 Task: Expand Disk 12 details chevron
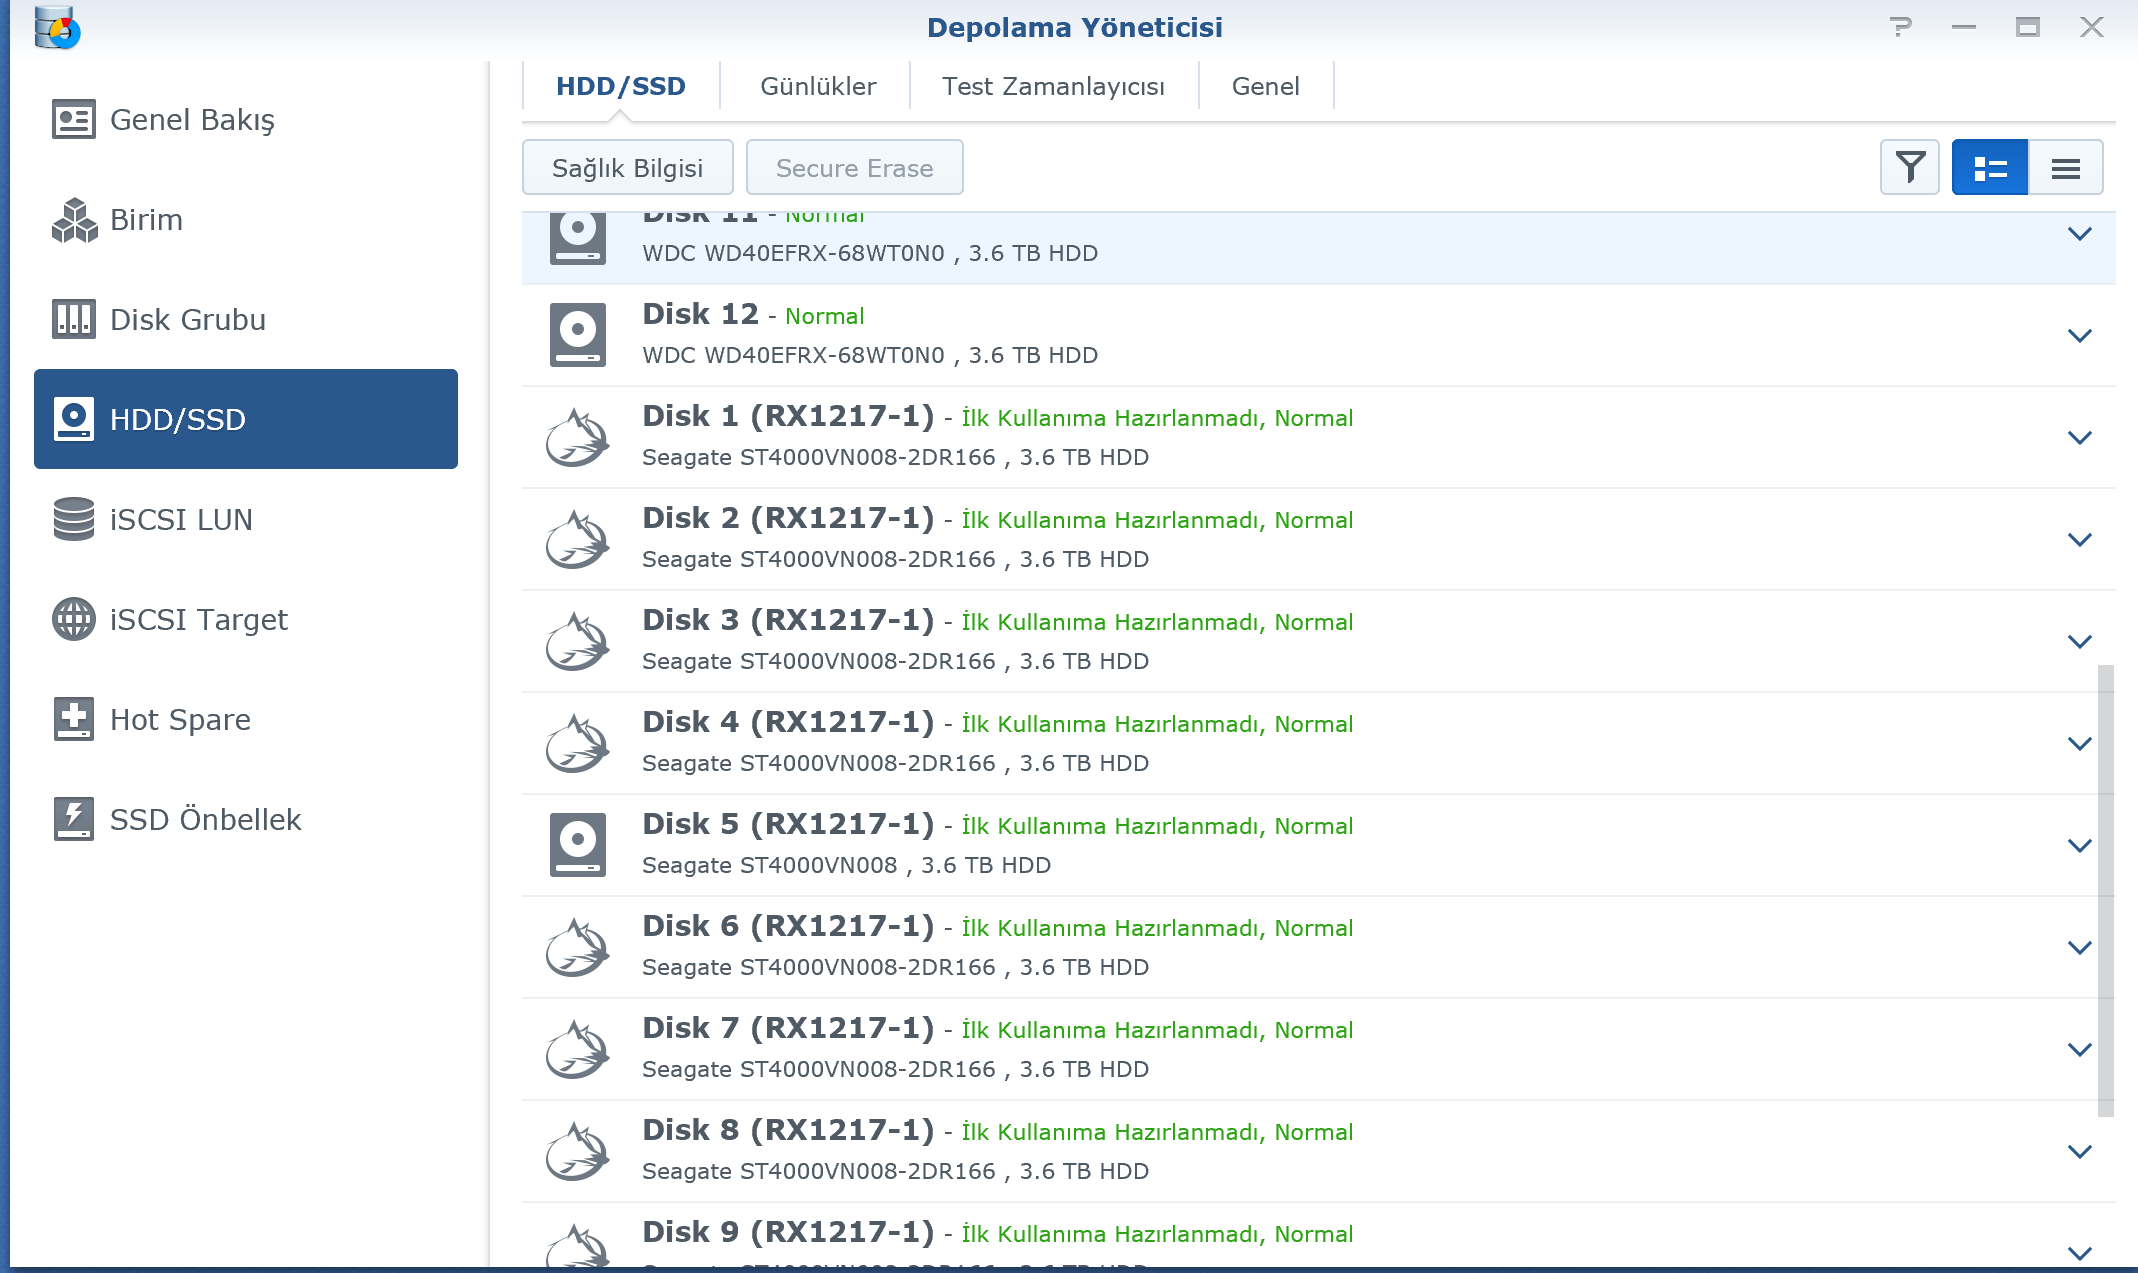2079,336
